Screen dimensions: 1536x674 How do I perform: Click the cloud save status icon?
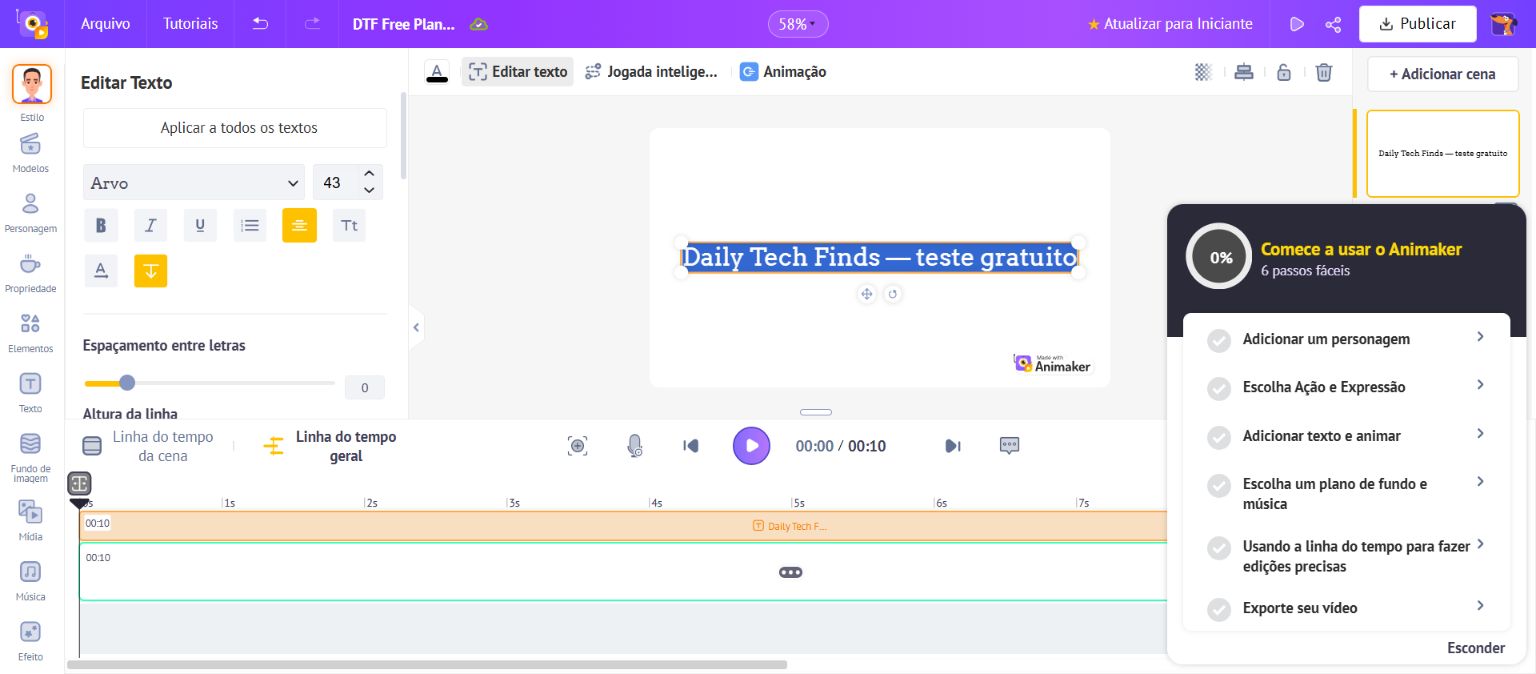(479, 24)
